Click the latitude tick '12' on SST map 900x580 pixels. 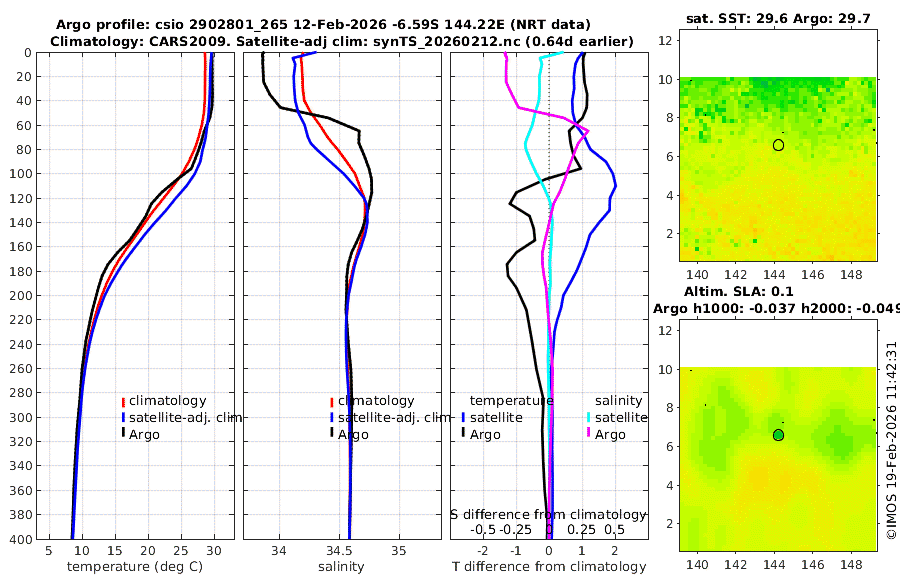[x=665, y=40]
